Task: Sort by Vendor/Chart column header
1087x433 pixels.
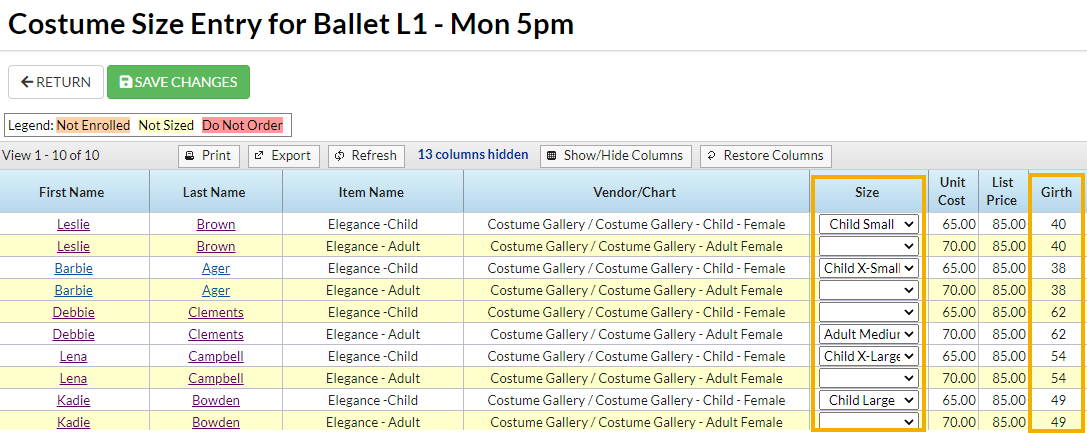Action: [636, 192]
